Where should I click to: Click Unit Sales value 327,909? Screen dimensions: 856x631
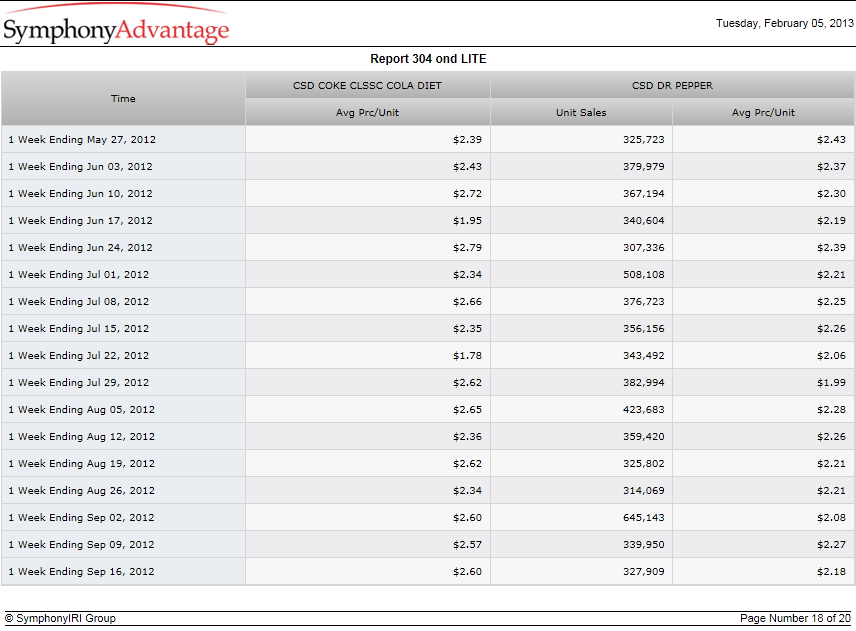644,572
